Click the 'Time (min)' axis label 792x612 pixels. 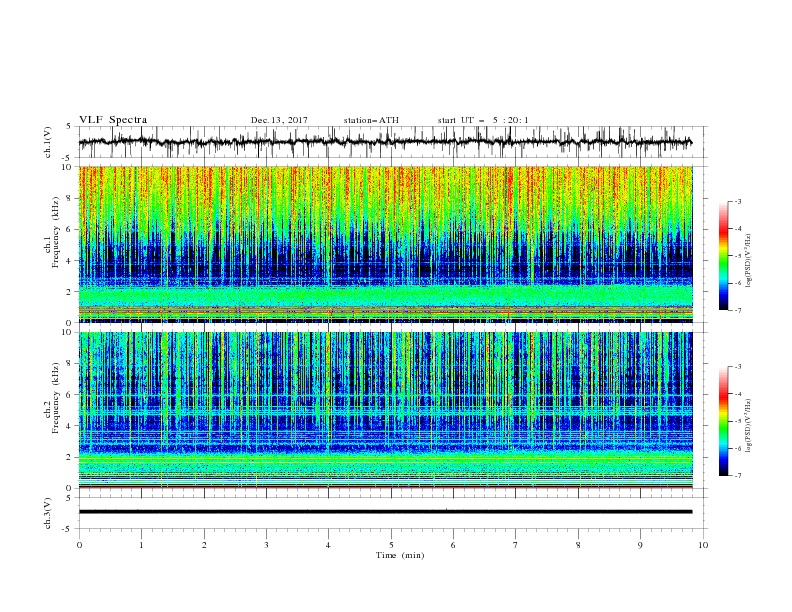400,555
